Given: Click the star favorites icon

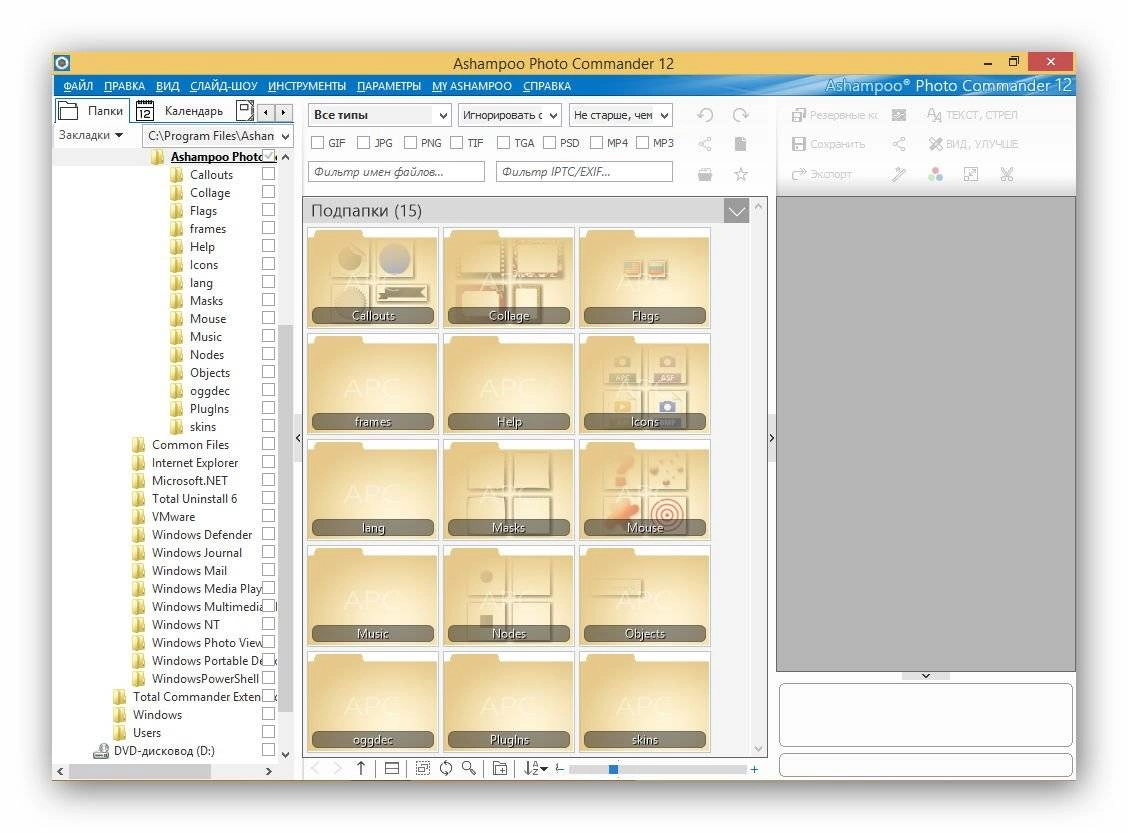Looking at the screenshot, I should tap(740, 174).
